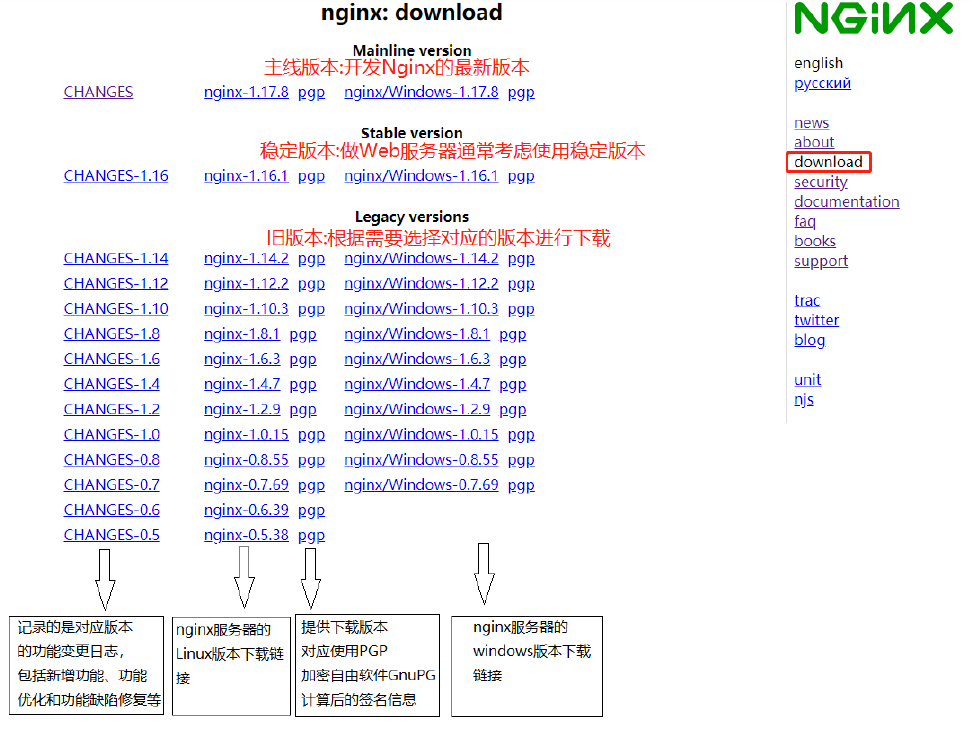Open CHANGES-1.4 changelog
This screenshot has height=736, width=972.
pyautogui.click(x=112, y=384)
